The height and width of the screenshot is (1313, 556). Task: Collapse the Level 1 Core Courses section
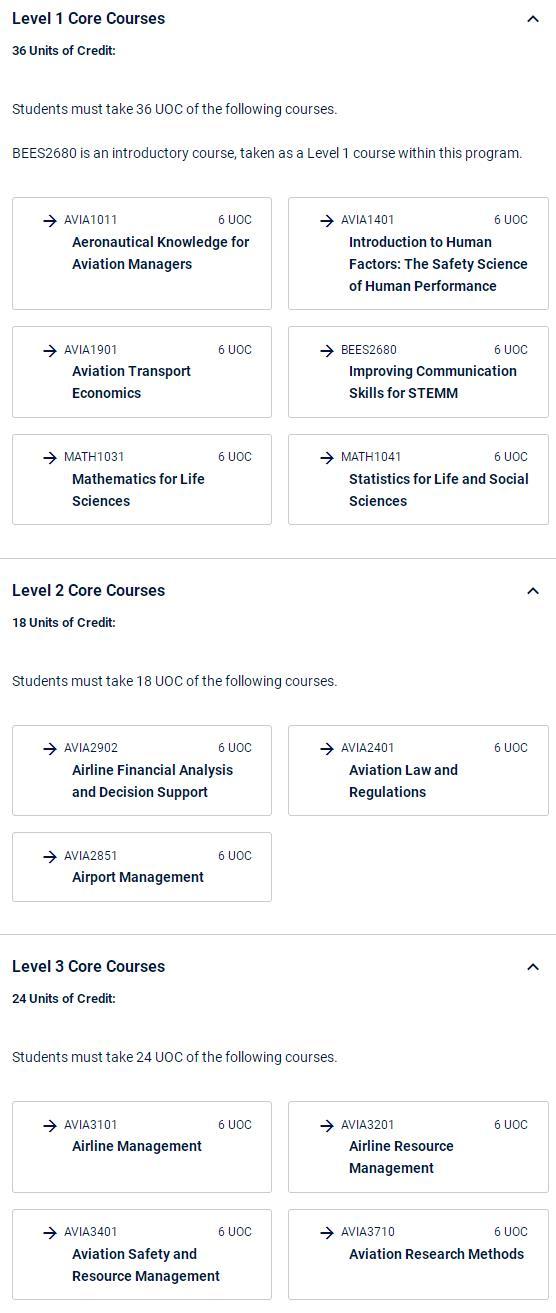point(533,19)
